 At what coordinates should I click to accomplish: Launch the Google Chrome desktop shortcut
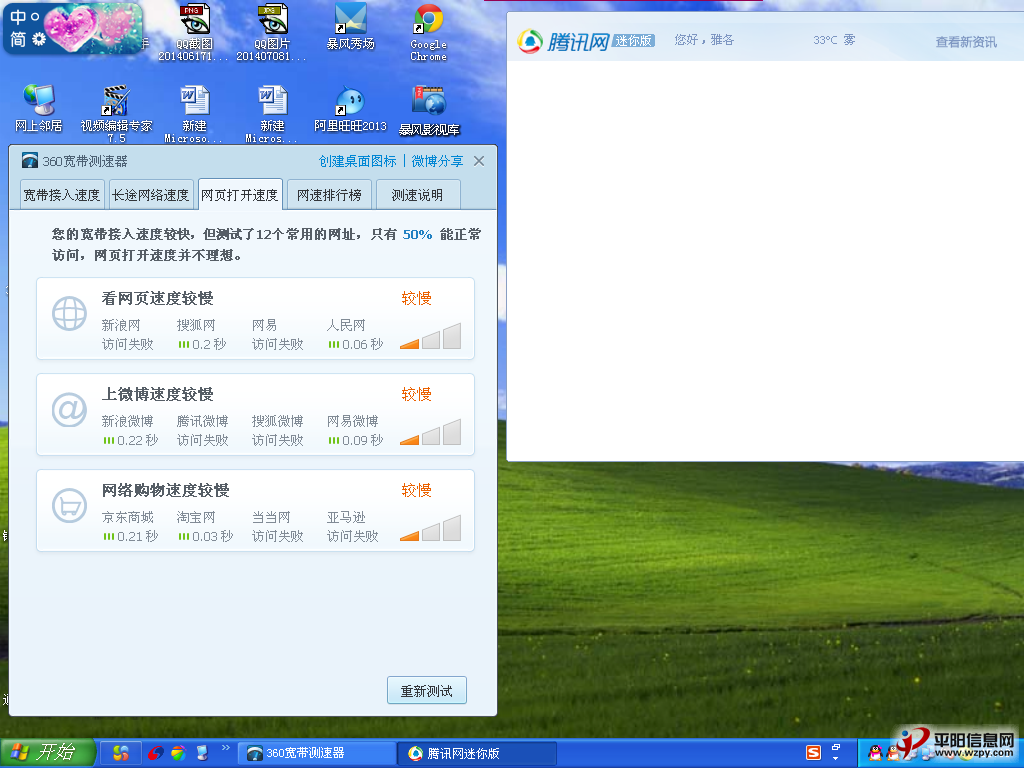tap(428, 33)
